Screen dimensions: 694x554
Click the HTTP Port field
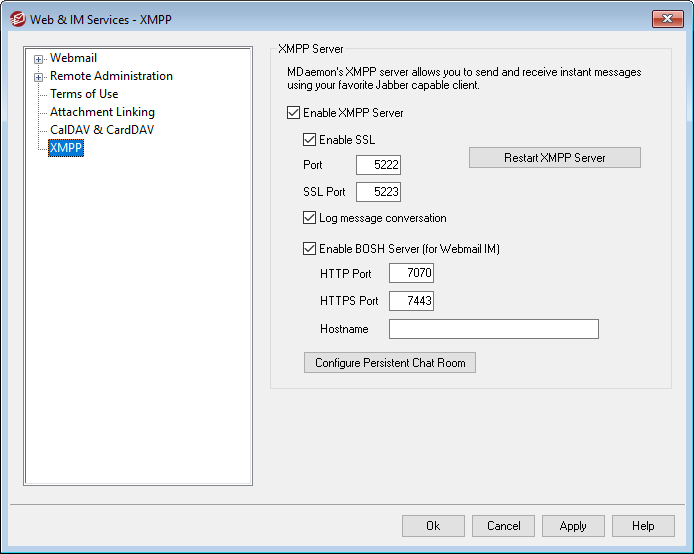411,273
